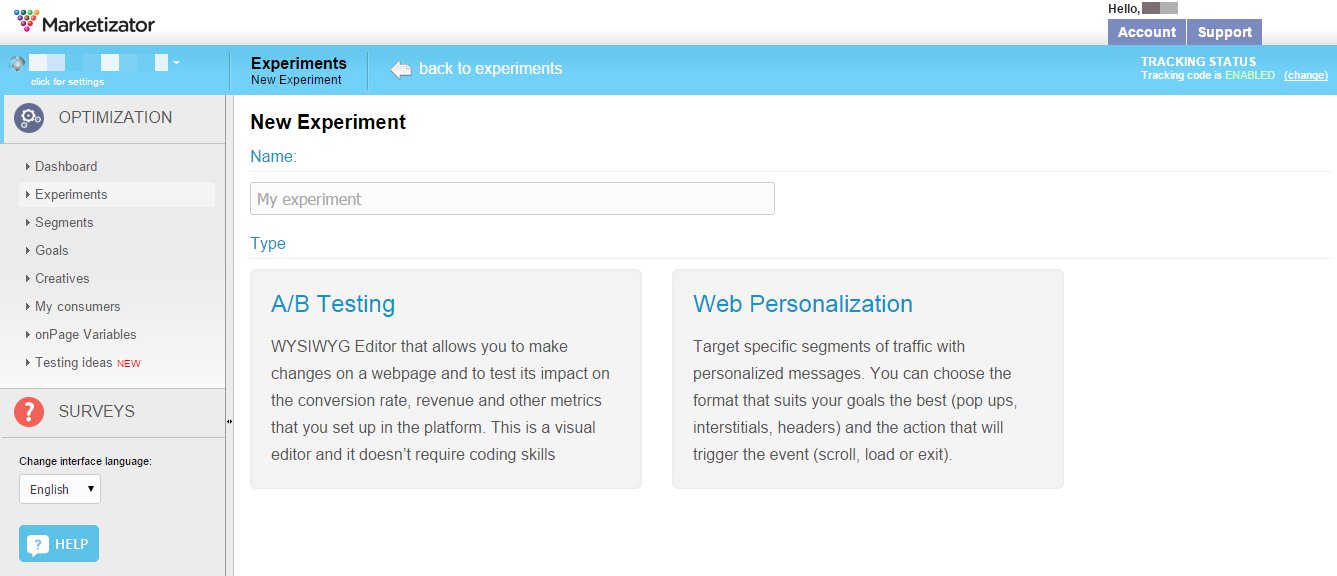Go to Segments in sidebar
Image resolution: width=1337 pixels, height=576 pixels.
coord(64,222)
